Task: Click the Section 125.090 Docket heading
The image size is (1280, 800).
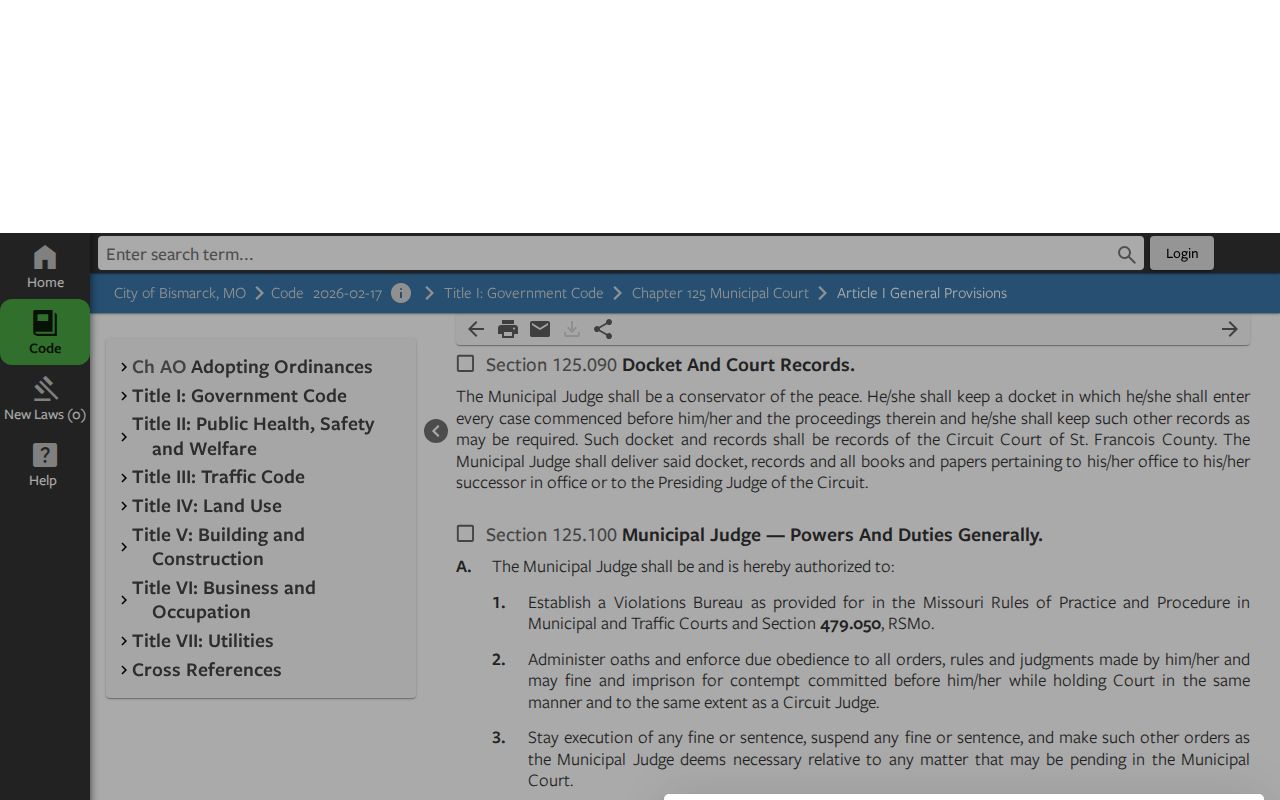Action: coord(670,365)
